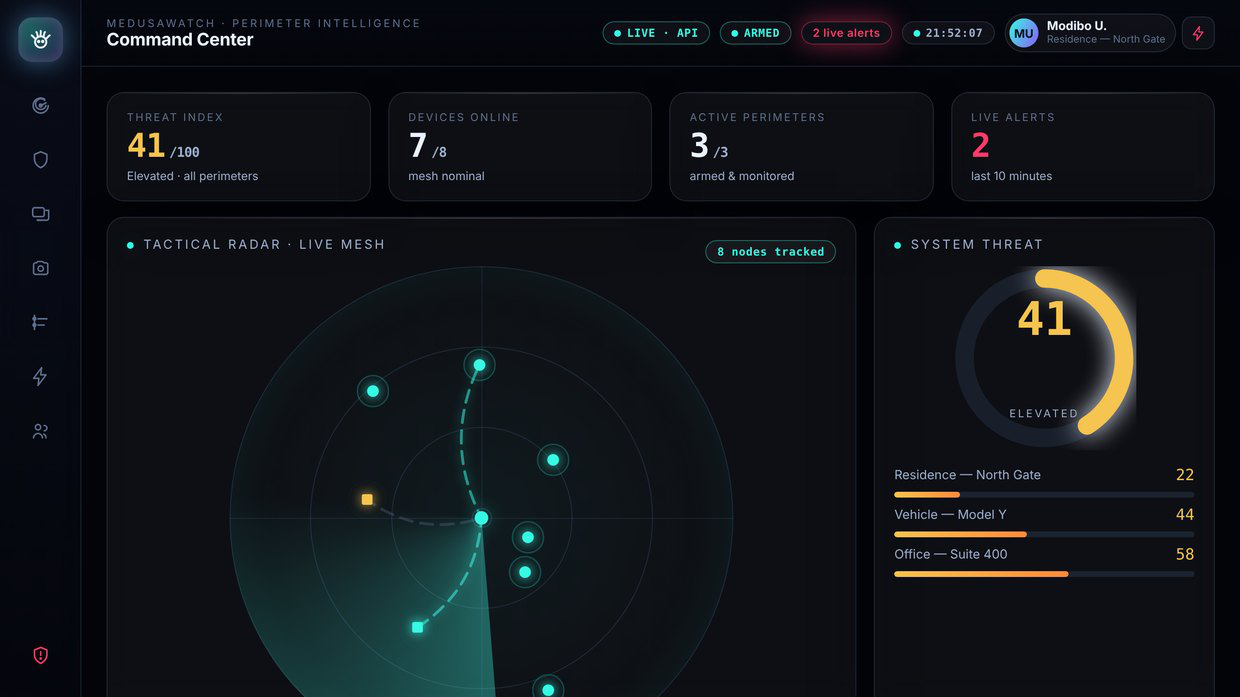Open the Live Alerts card
This screenshot has width=1240, height=697.
[1083, 147]
